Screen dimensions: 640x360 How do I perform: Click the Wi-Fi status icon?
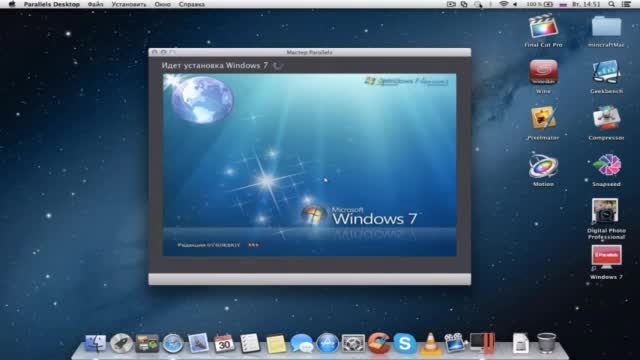click(504, 4)
